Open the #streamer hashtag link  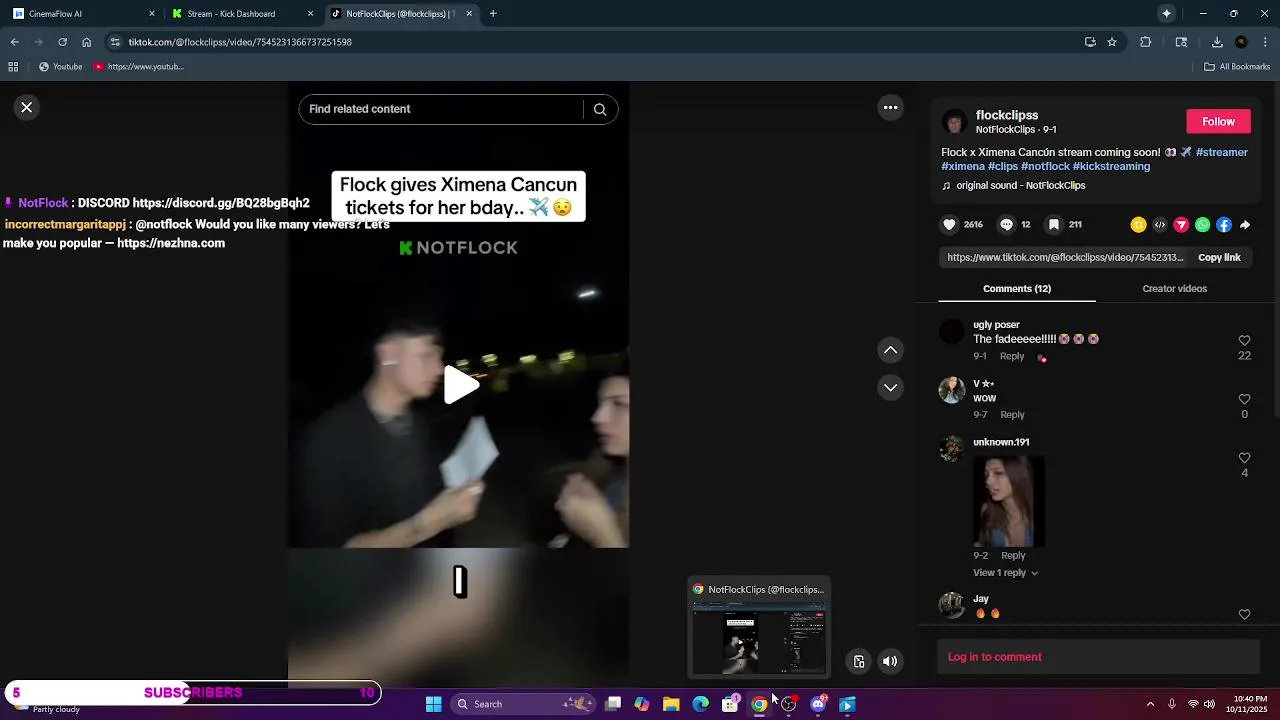coord(1222,152)
